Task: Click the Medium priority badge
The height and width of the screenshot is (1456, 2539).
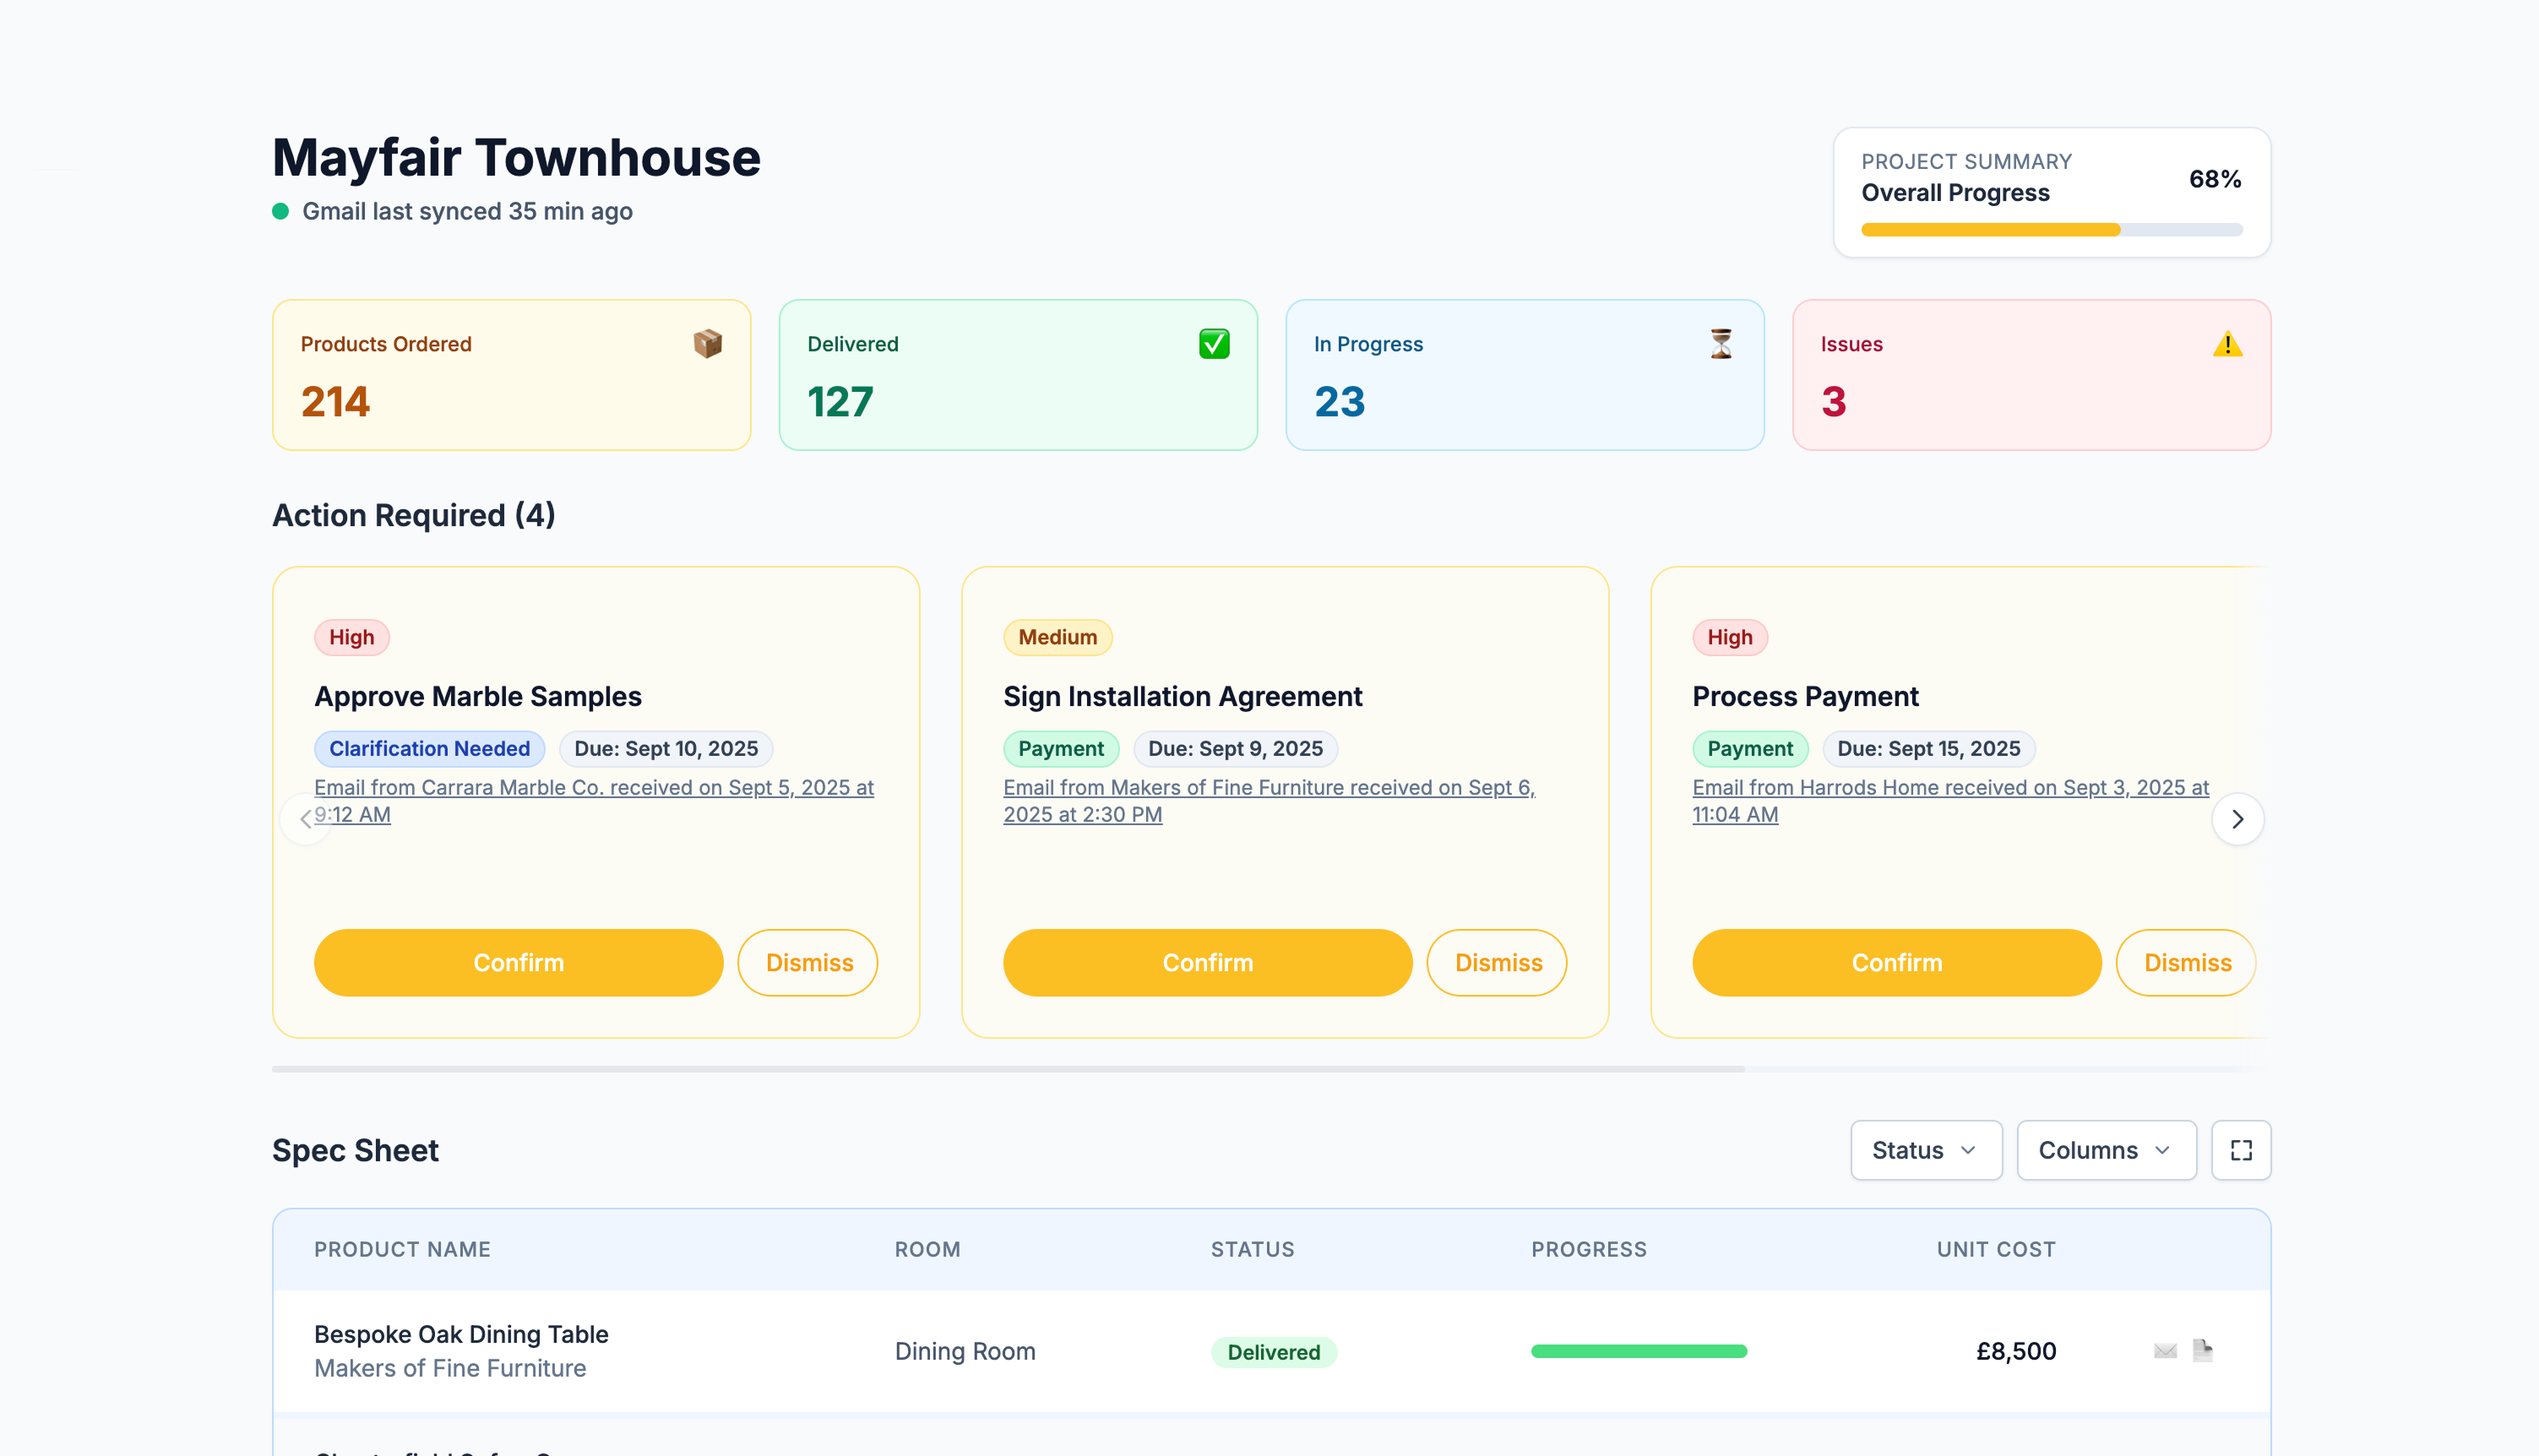Action: point(1057,637)
